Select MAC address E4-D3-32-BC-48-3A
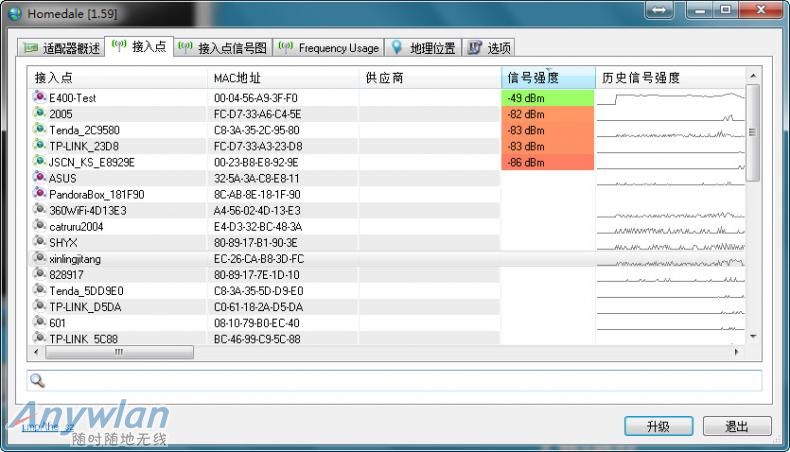790x452 pixels. [257, 227]
